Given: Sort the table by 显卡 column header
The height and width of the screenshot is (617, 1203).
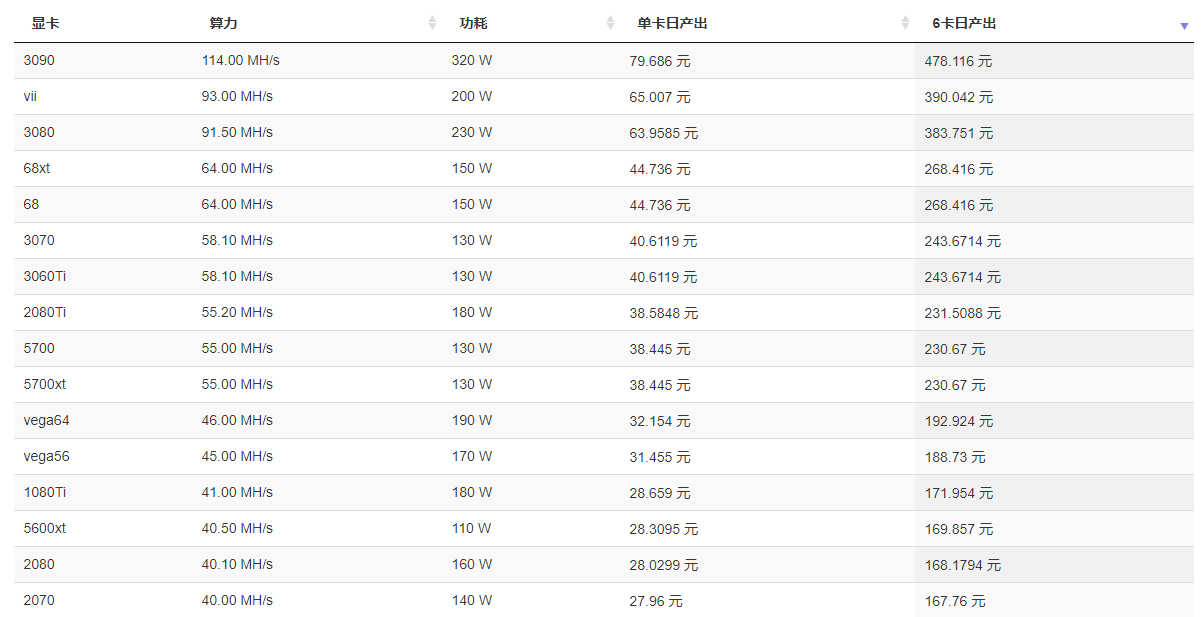Looking at the screenshot, I should (x=45, y=23).
